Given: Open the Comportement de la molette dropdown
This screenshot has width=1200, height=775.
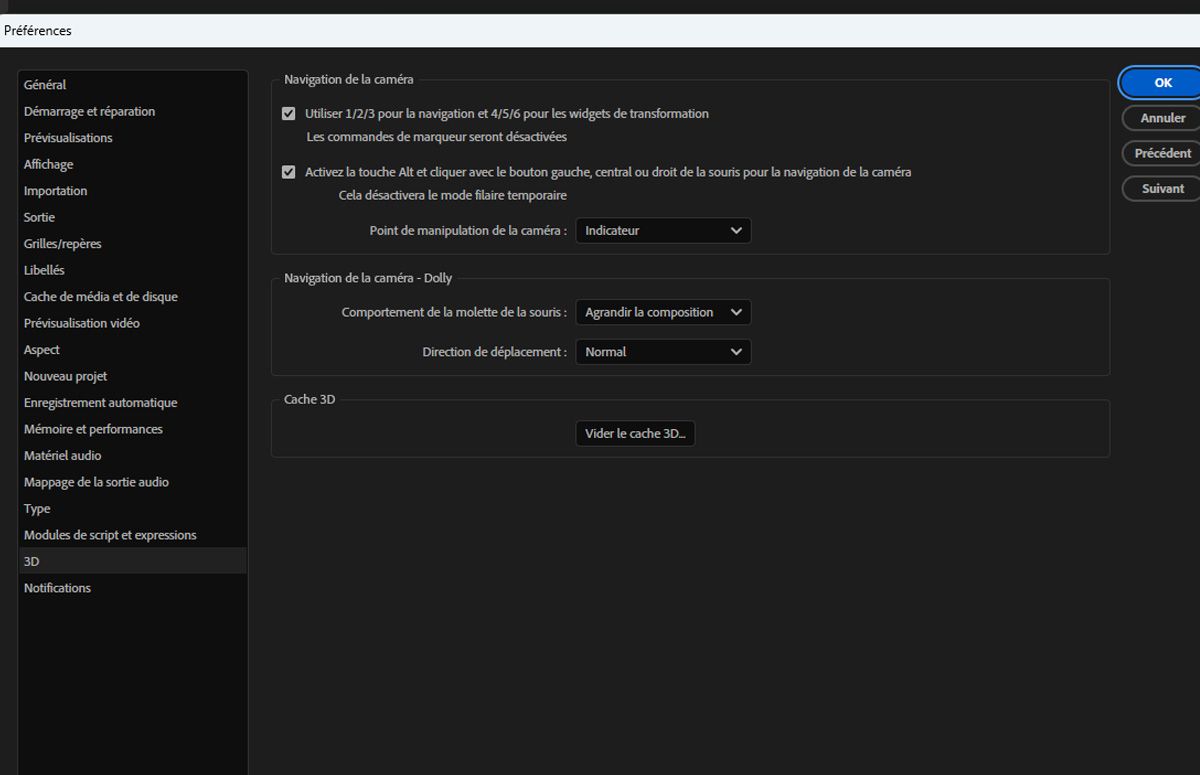Looking at the screenshot, I should tap(663, 312).
